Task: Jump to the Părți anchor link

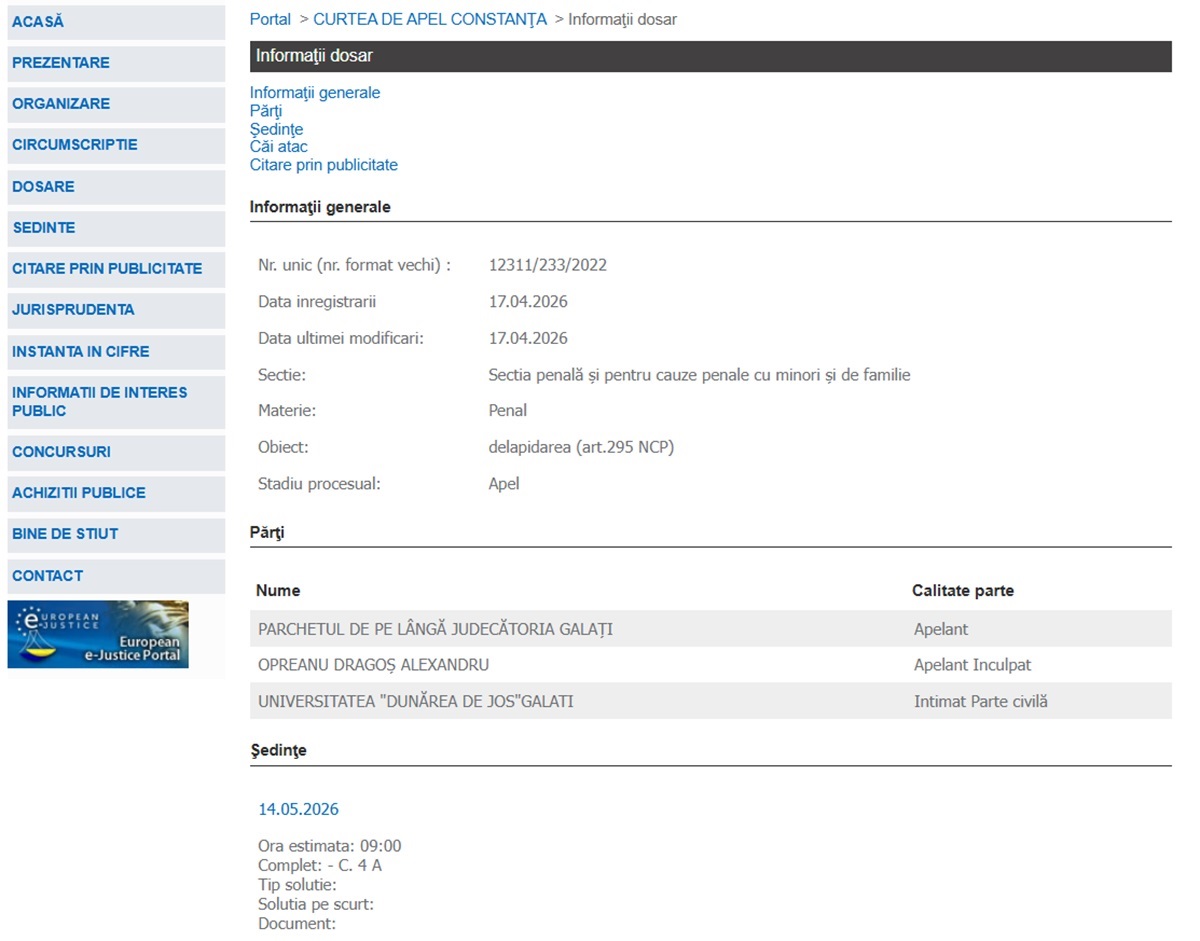Action: tap(266, 111)
